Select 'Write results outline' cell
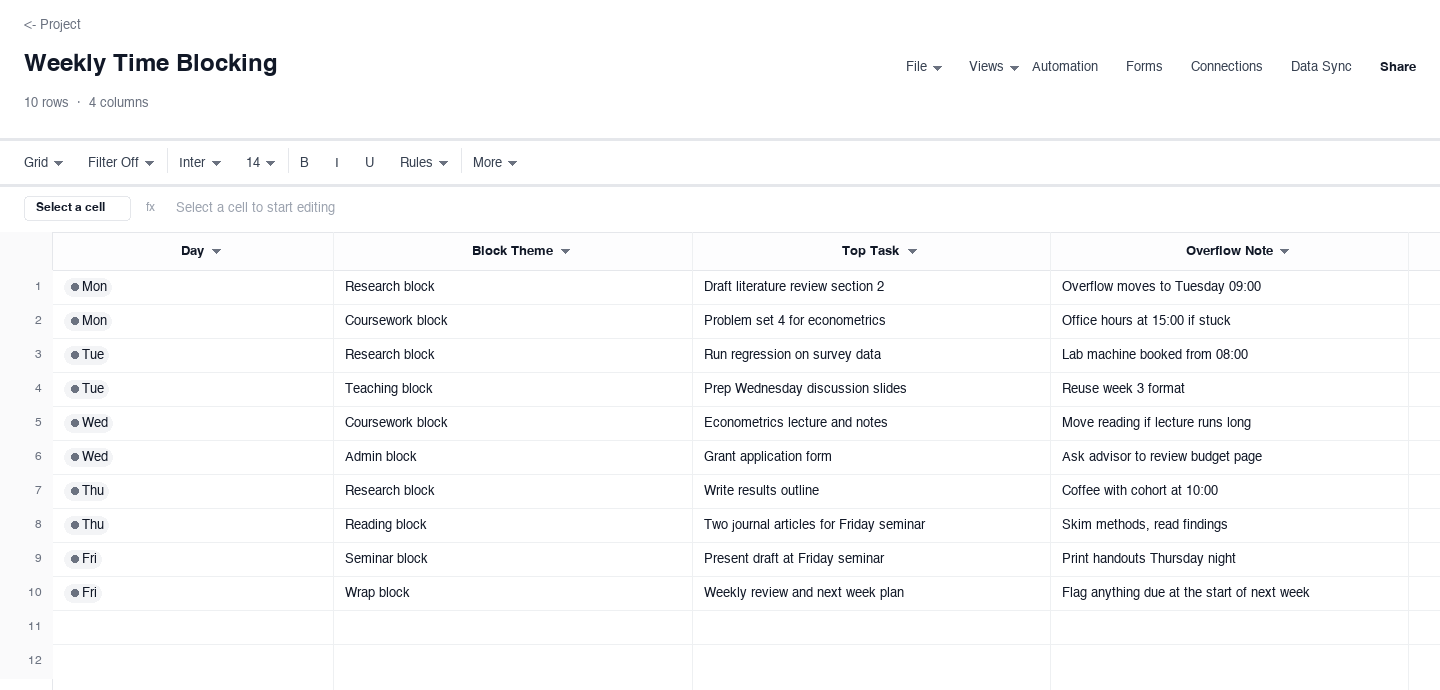 [x=871, y=491]
